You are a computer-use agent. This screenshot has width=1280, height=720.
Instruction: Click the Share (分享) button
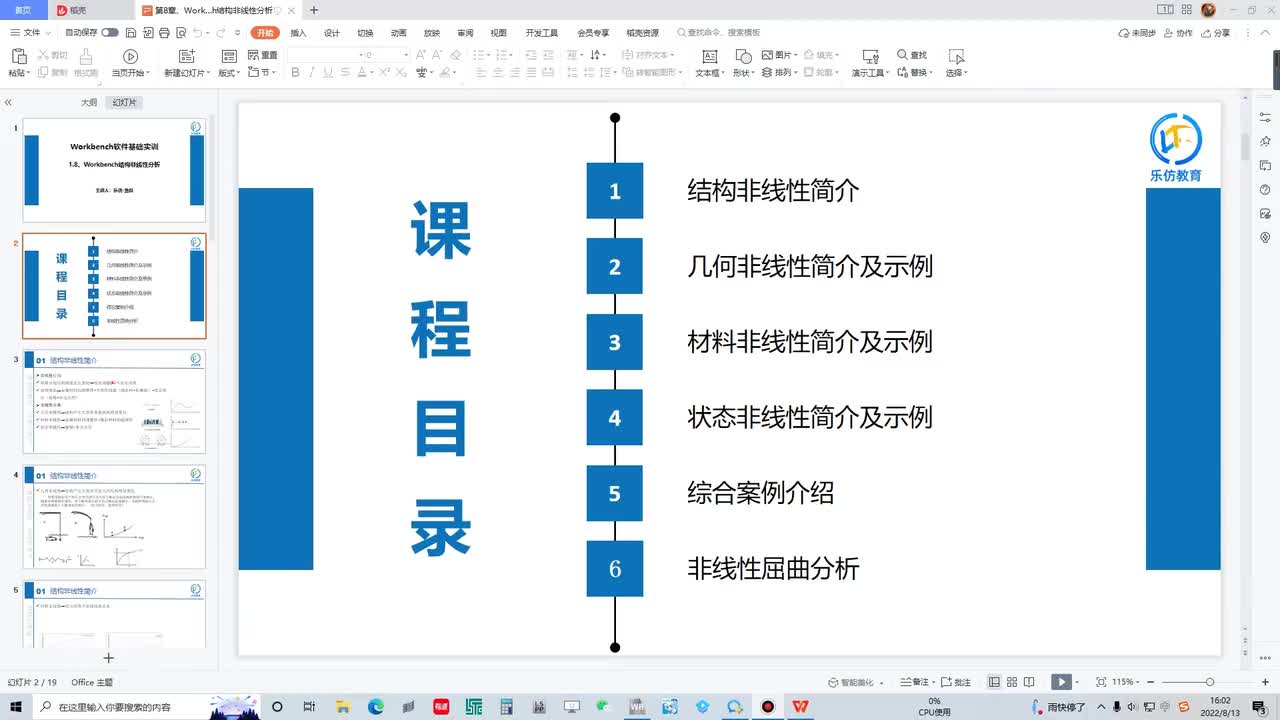point(1217,33)
